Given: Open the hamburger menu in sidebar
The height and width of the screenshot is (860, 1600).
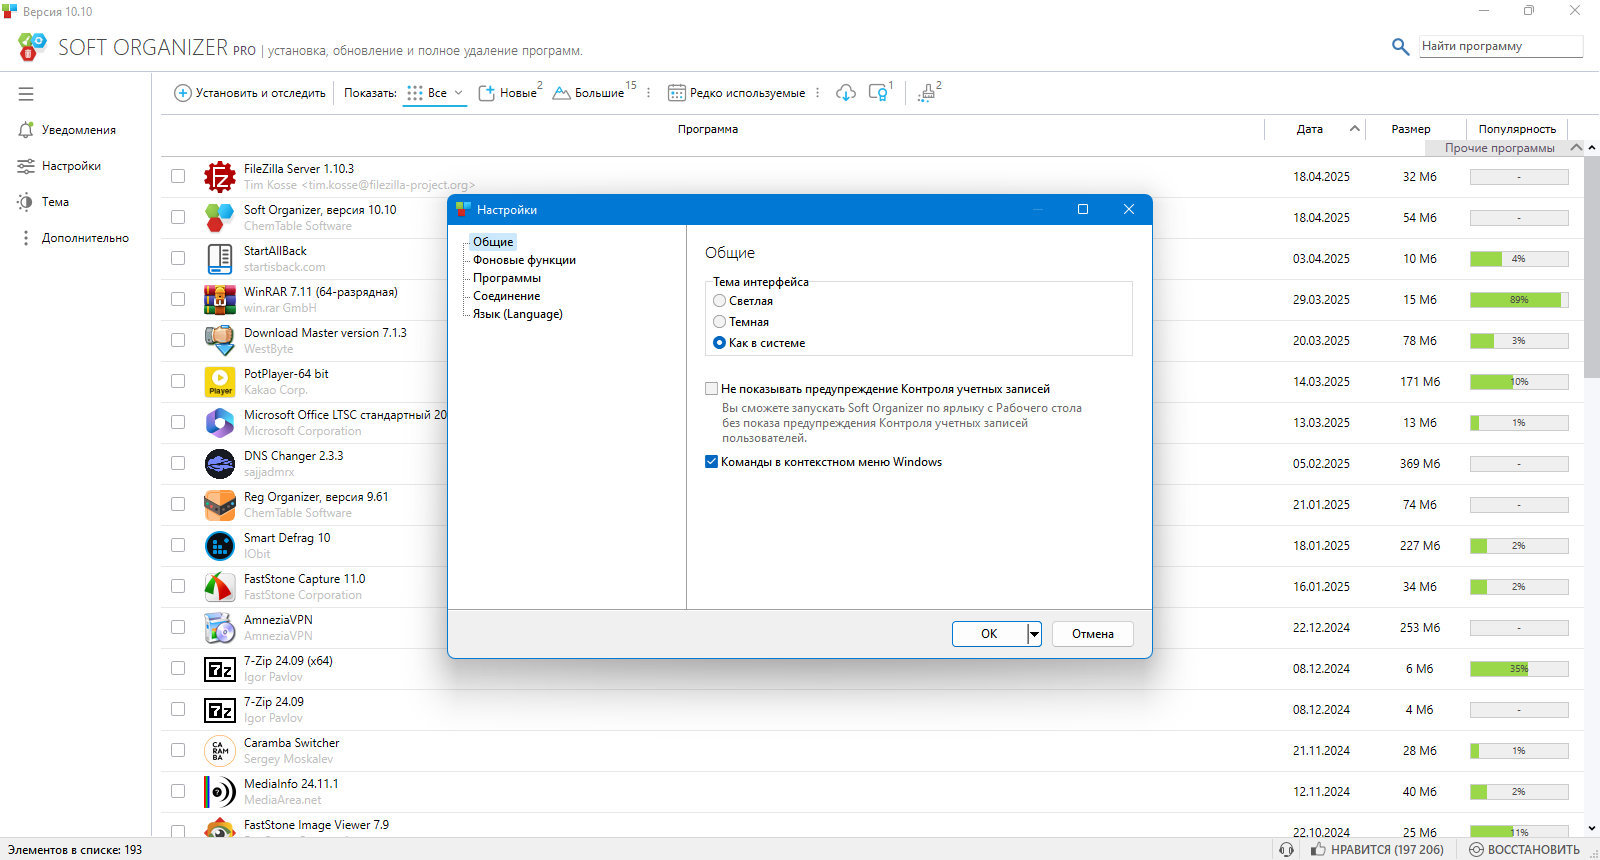Looking at the screenshot, I should [x=26, y=94].
